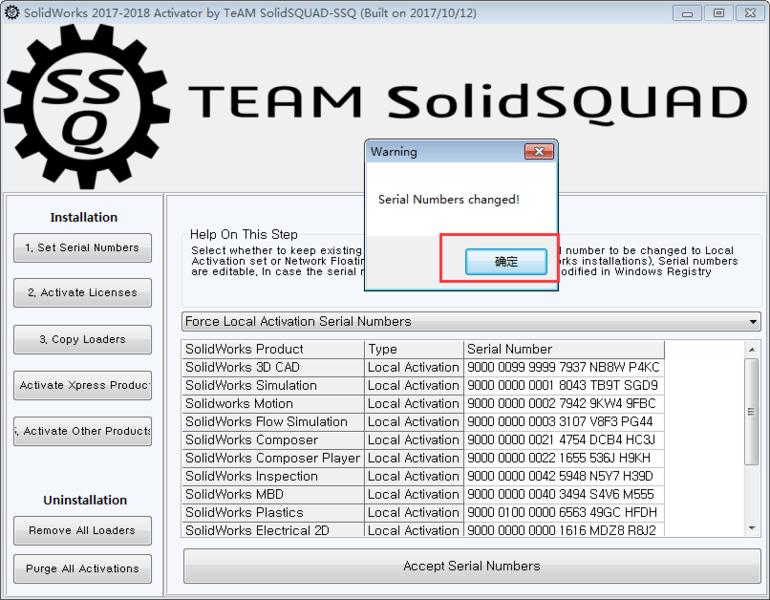Close the Warning dialog with X
Screen dimensions: 770x600
tap(539, 151)
